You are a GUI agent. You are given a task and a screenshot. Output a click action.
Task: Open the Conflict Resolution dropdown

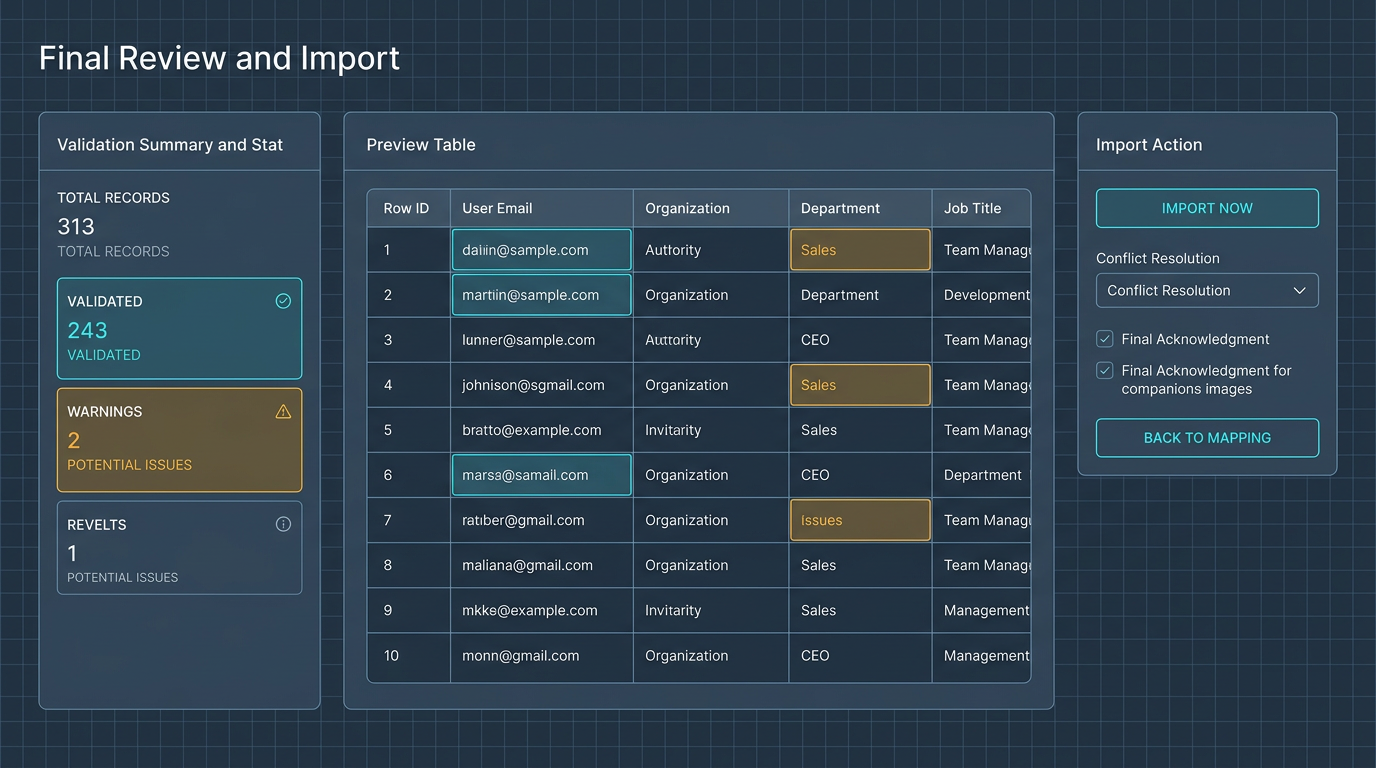coord(1206,290)
